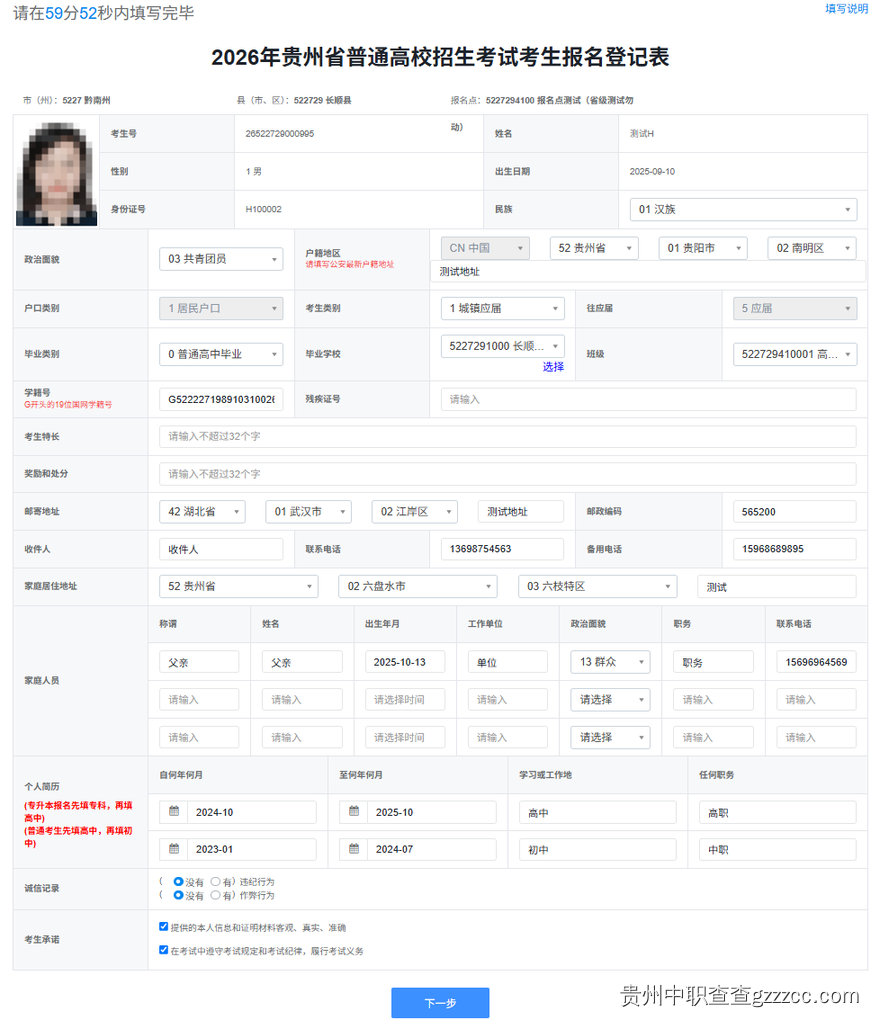880x1029 pixels.
Task: Expand the 邮寄地址 province dropdown 42 湖北省
Action: 201,512
